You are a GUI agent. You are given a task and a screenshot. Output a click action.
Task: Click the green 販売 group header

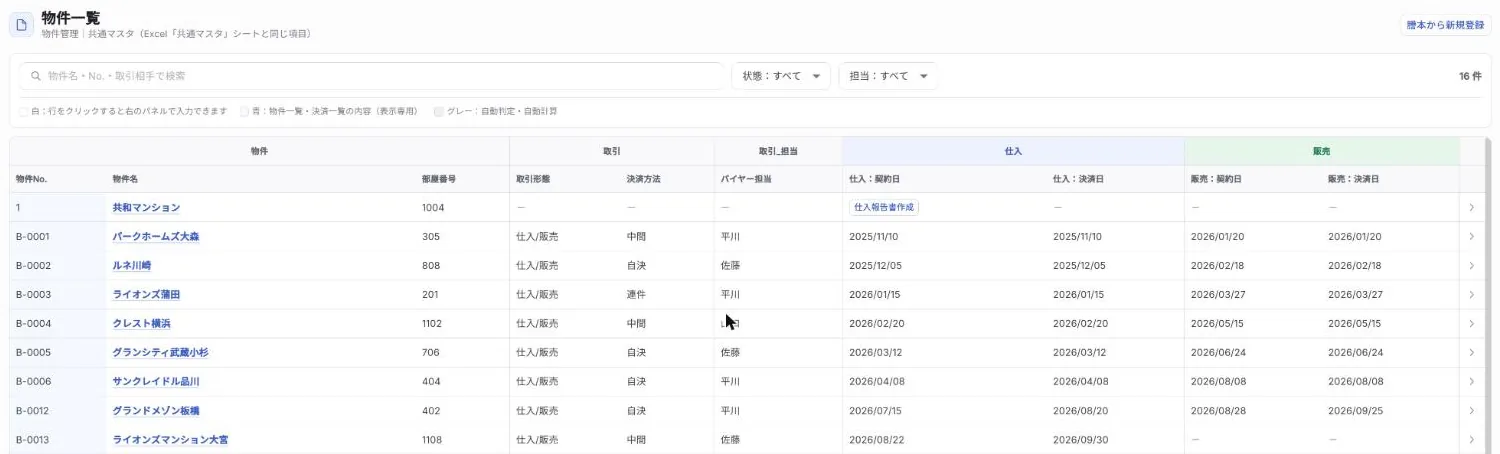[x=1322, y=151]
